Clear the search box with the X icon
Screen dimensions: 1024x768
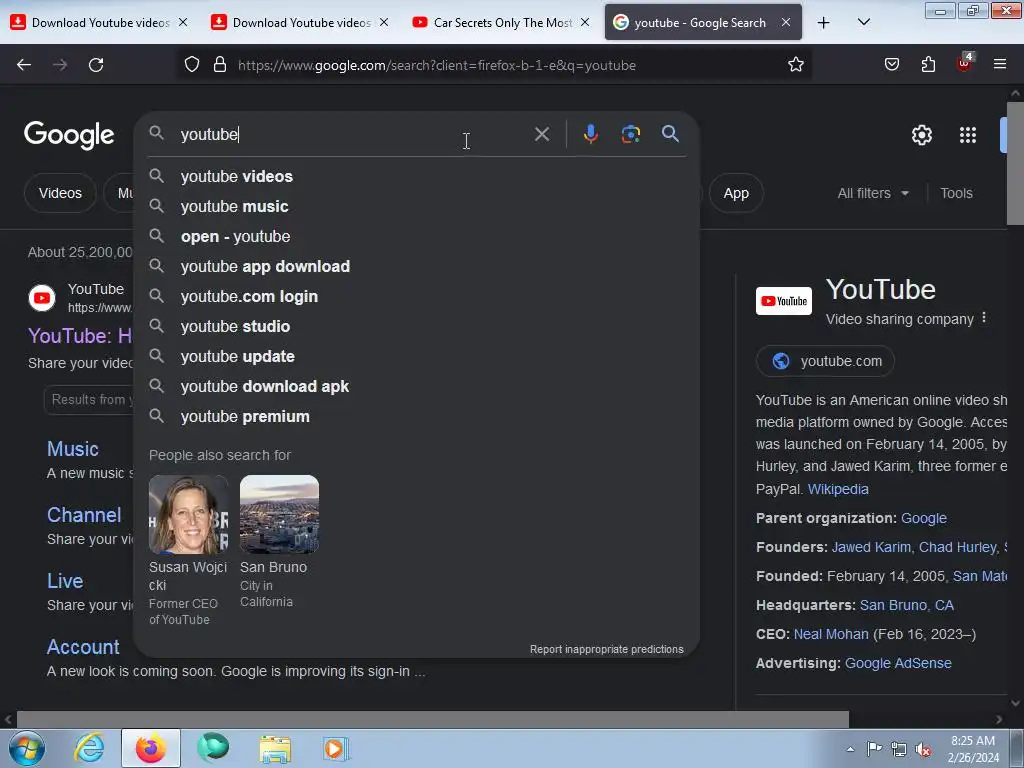(541, 135)
